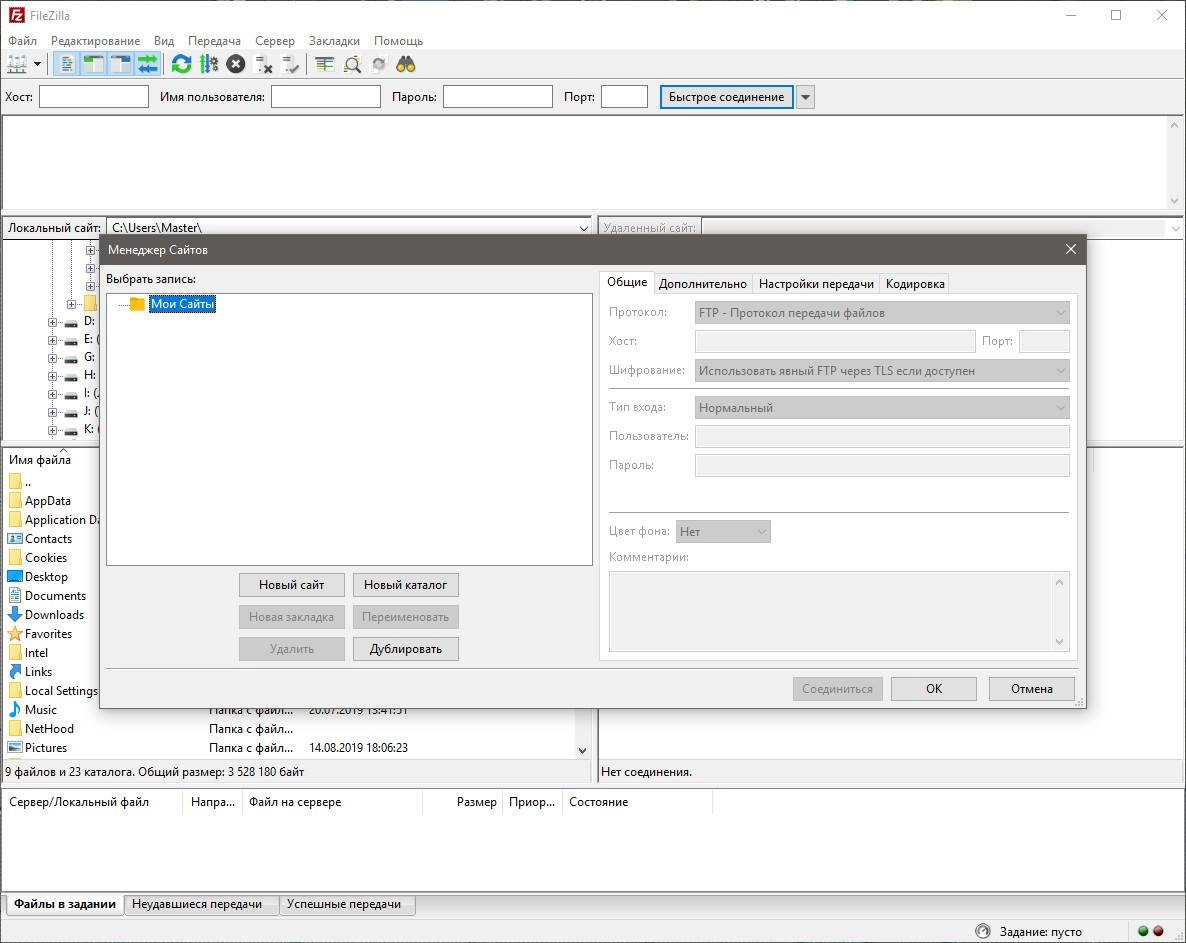Screen dimensions: 1186x943
Task: Toggle the directory comparison icon
Action: (352, 65)
